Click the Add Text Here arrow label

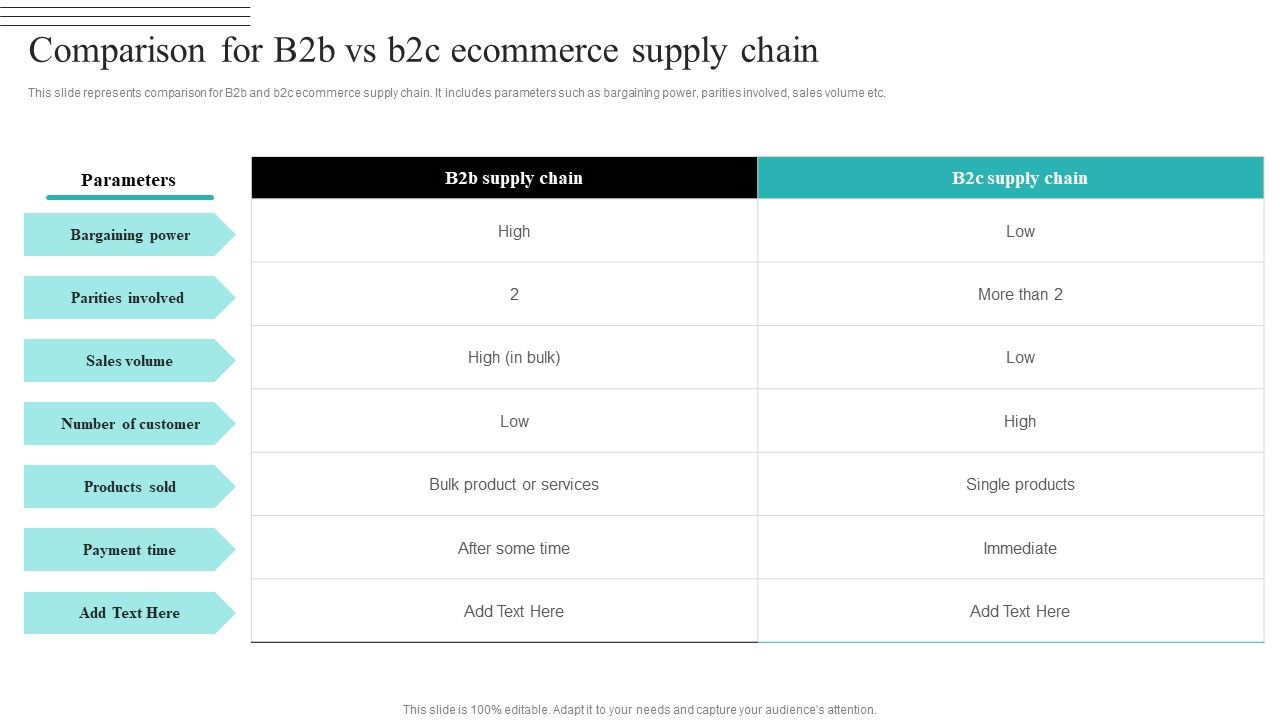[129, 613]
